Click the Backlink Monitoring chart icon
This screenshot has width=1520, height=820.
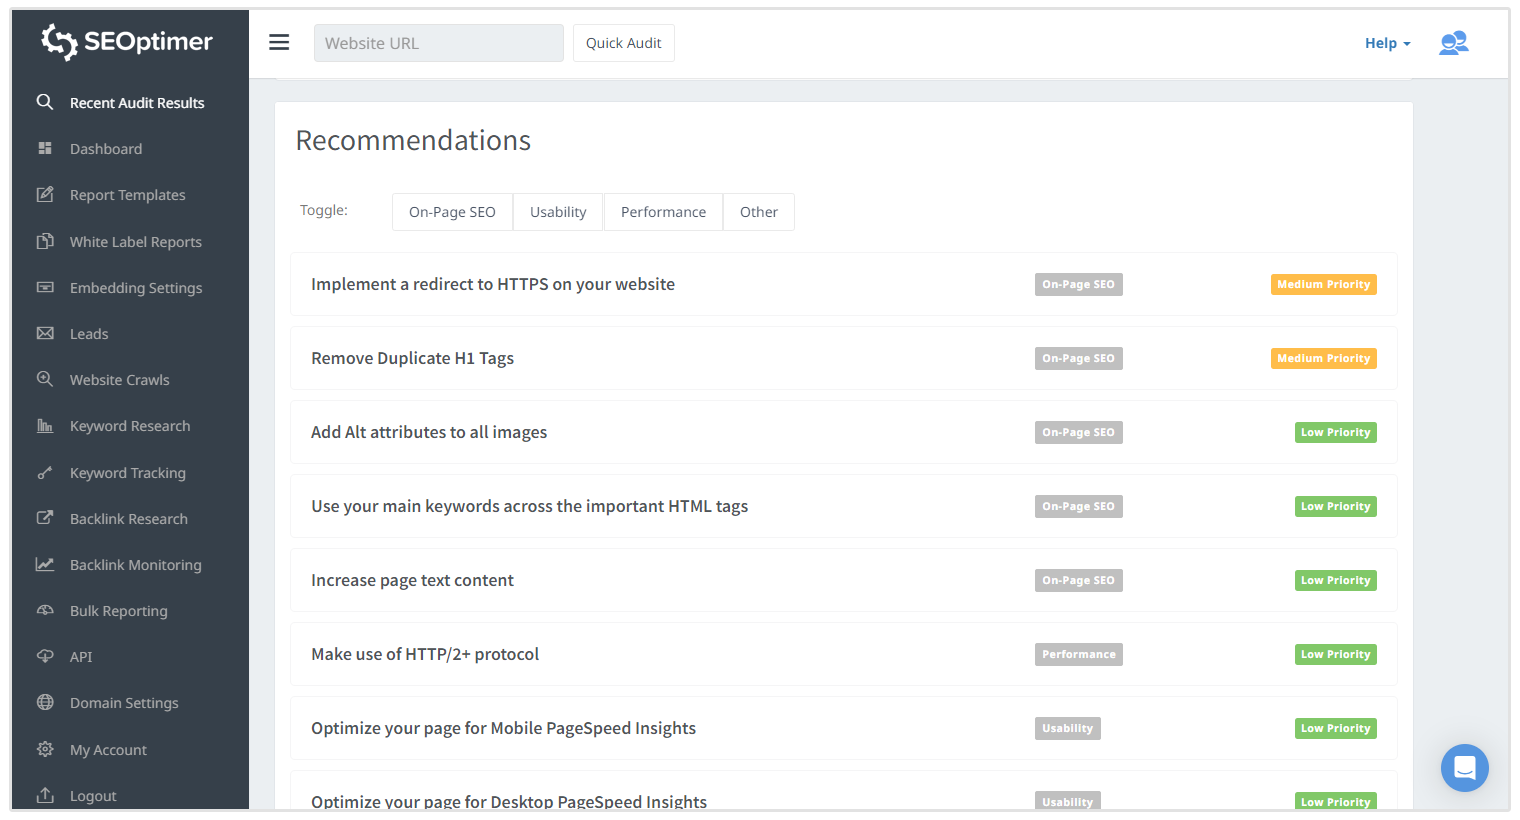point(45,564)
